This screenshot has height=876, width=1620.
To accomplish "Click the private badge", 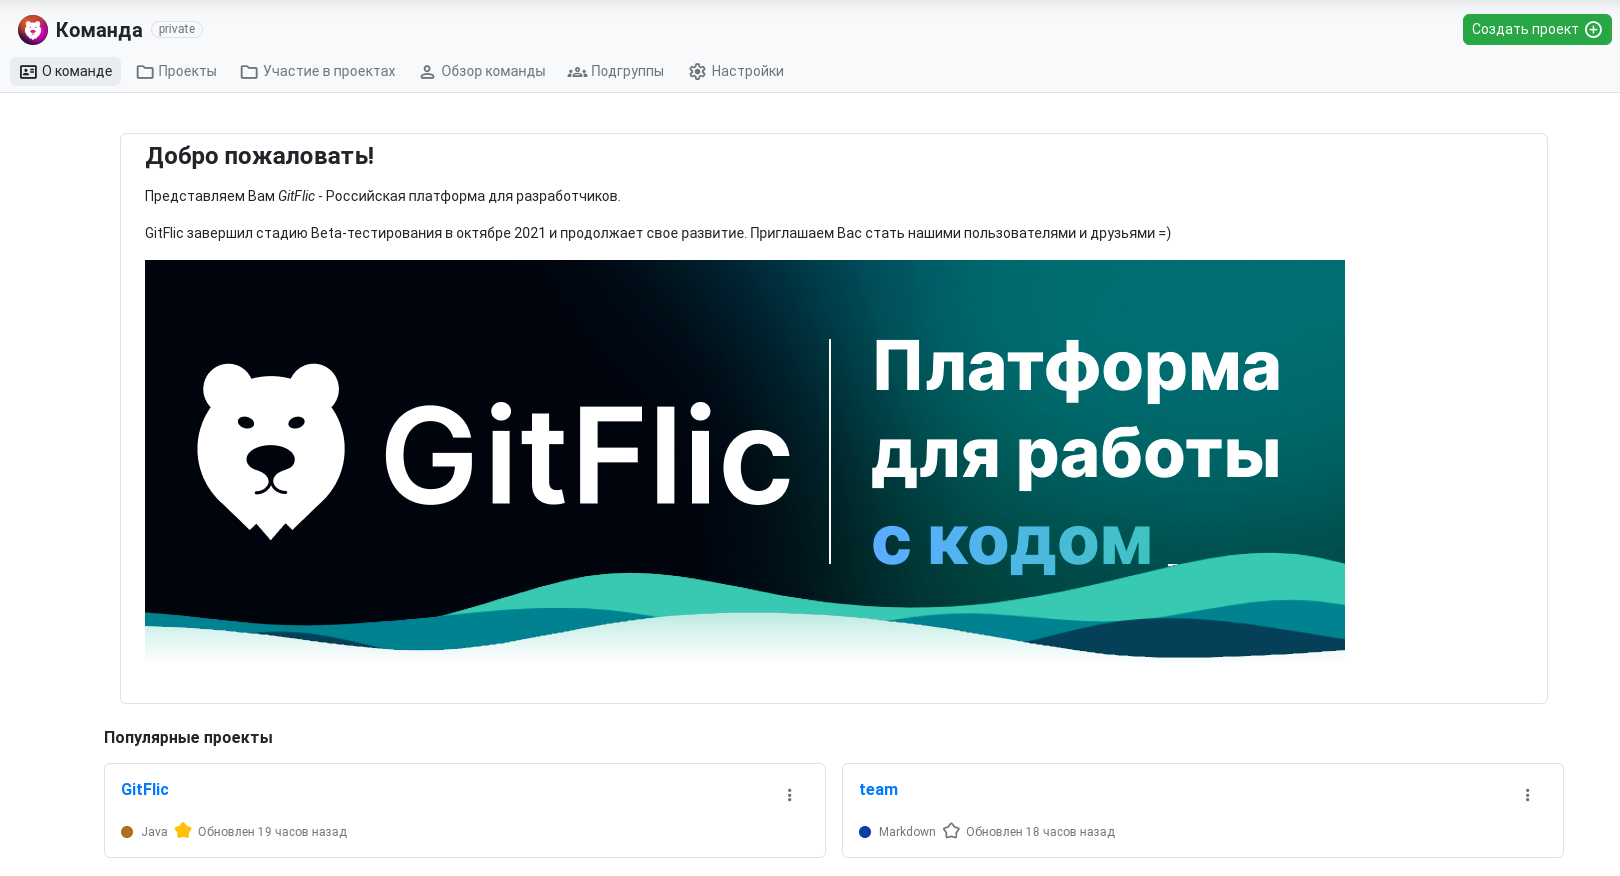I will tap(177, 29).
